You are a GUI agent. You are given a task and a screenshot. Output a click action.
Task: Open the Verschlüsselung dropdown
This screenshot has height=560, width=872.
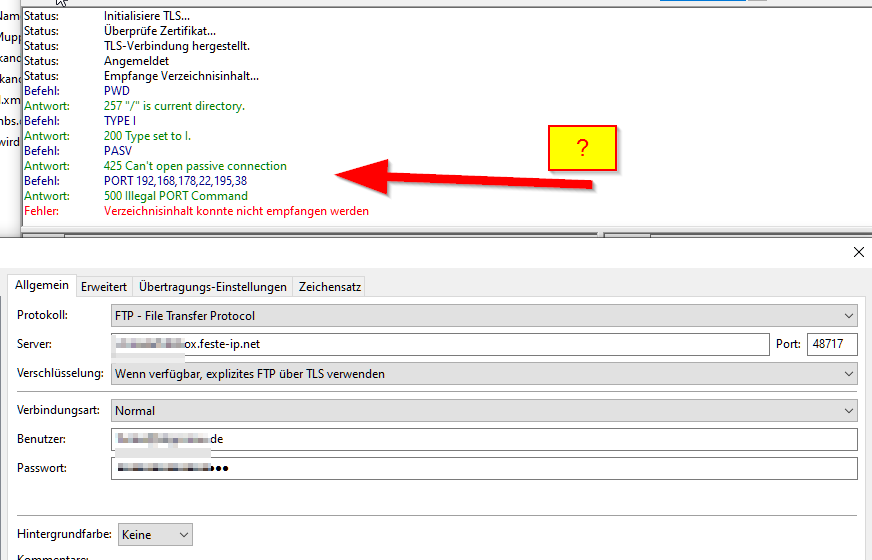point(484,374)
